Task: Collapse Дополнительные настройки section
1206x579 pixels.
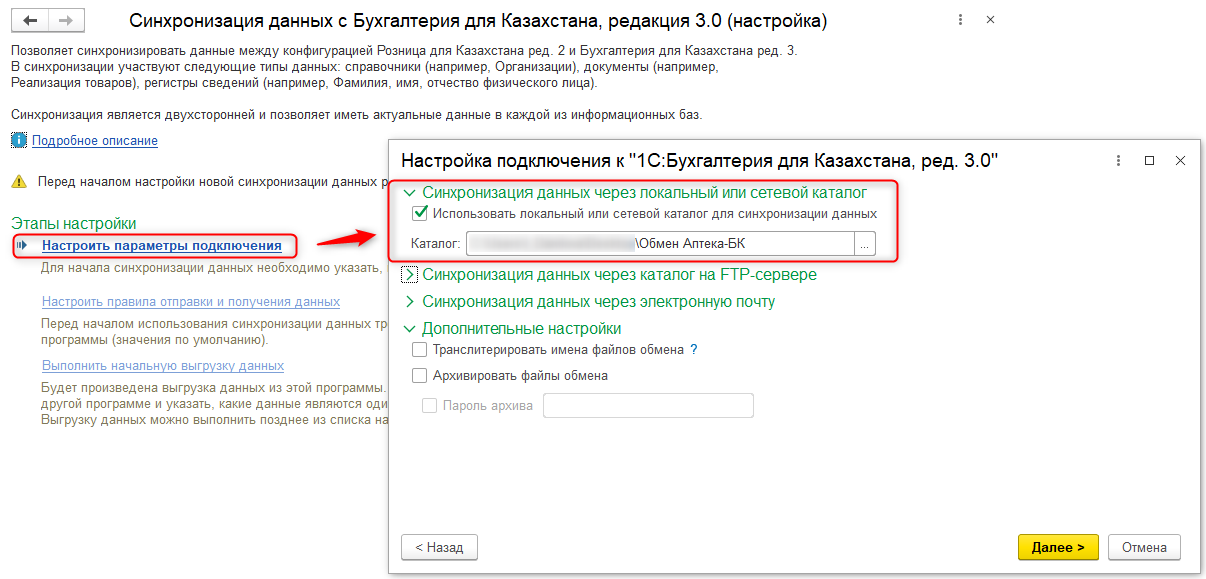Action: (x=409, y=329)
